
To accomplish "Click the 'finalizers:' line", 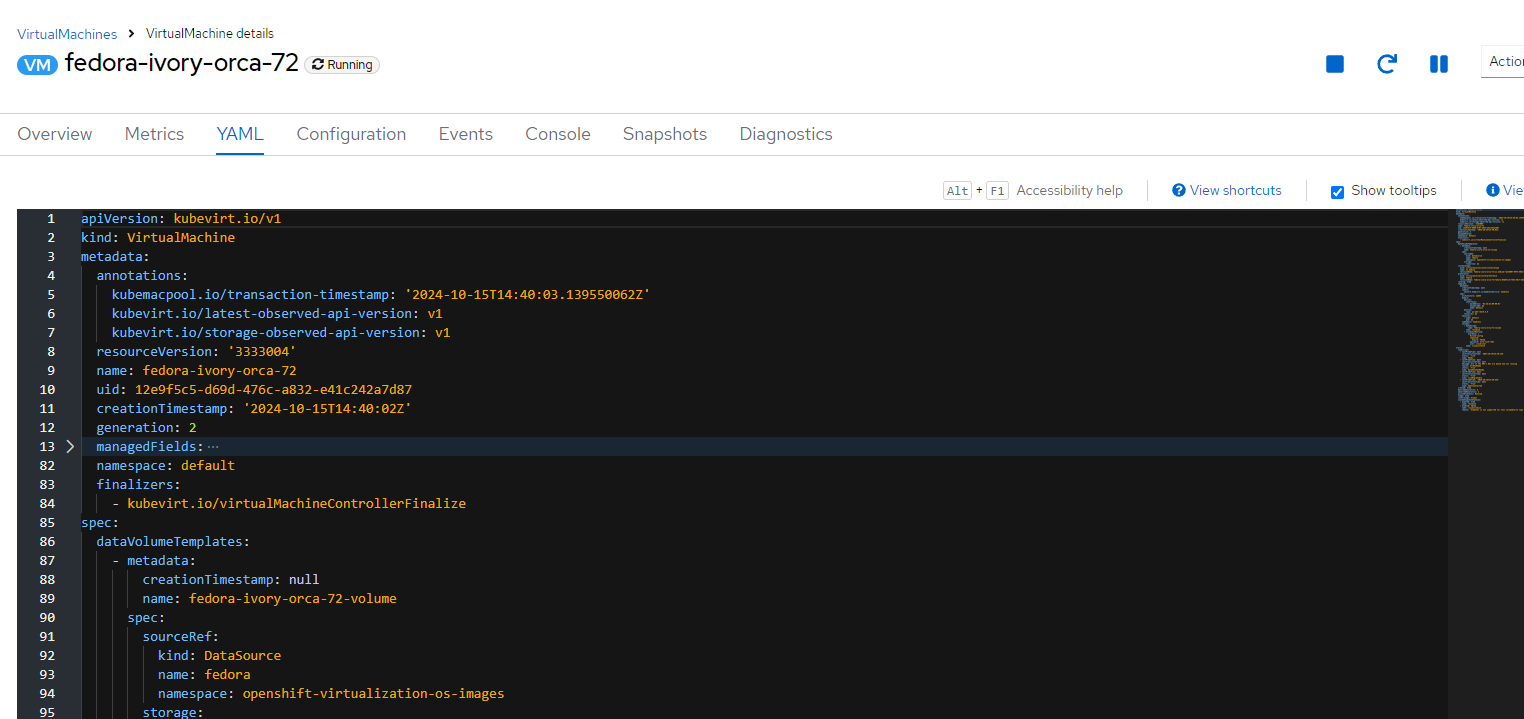I will pyautogui.click(x=138, y=485).
